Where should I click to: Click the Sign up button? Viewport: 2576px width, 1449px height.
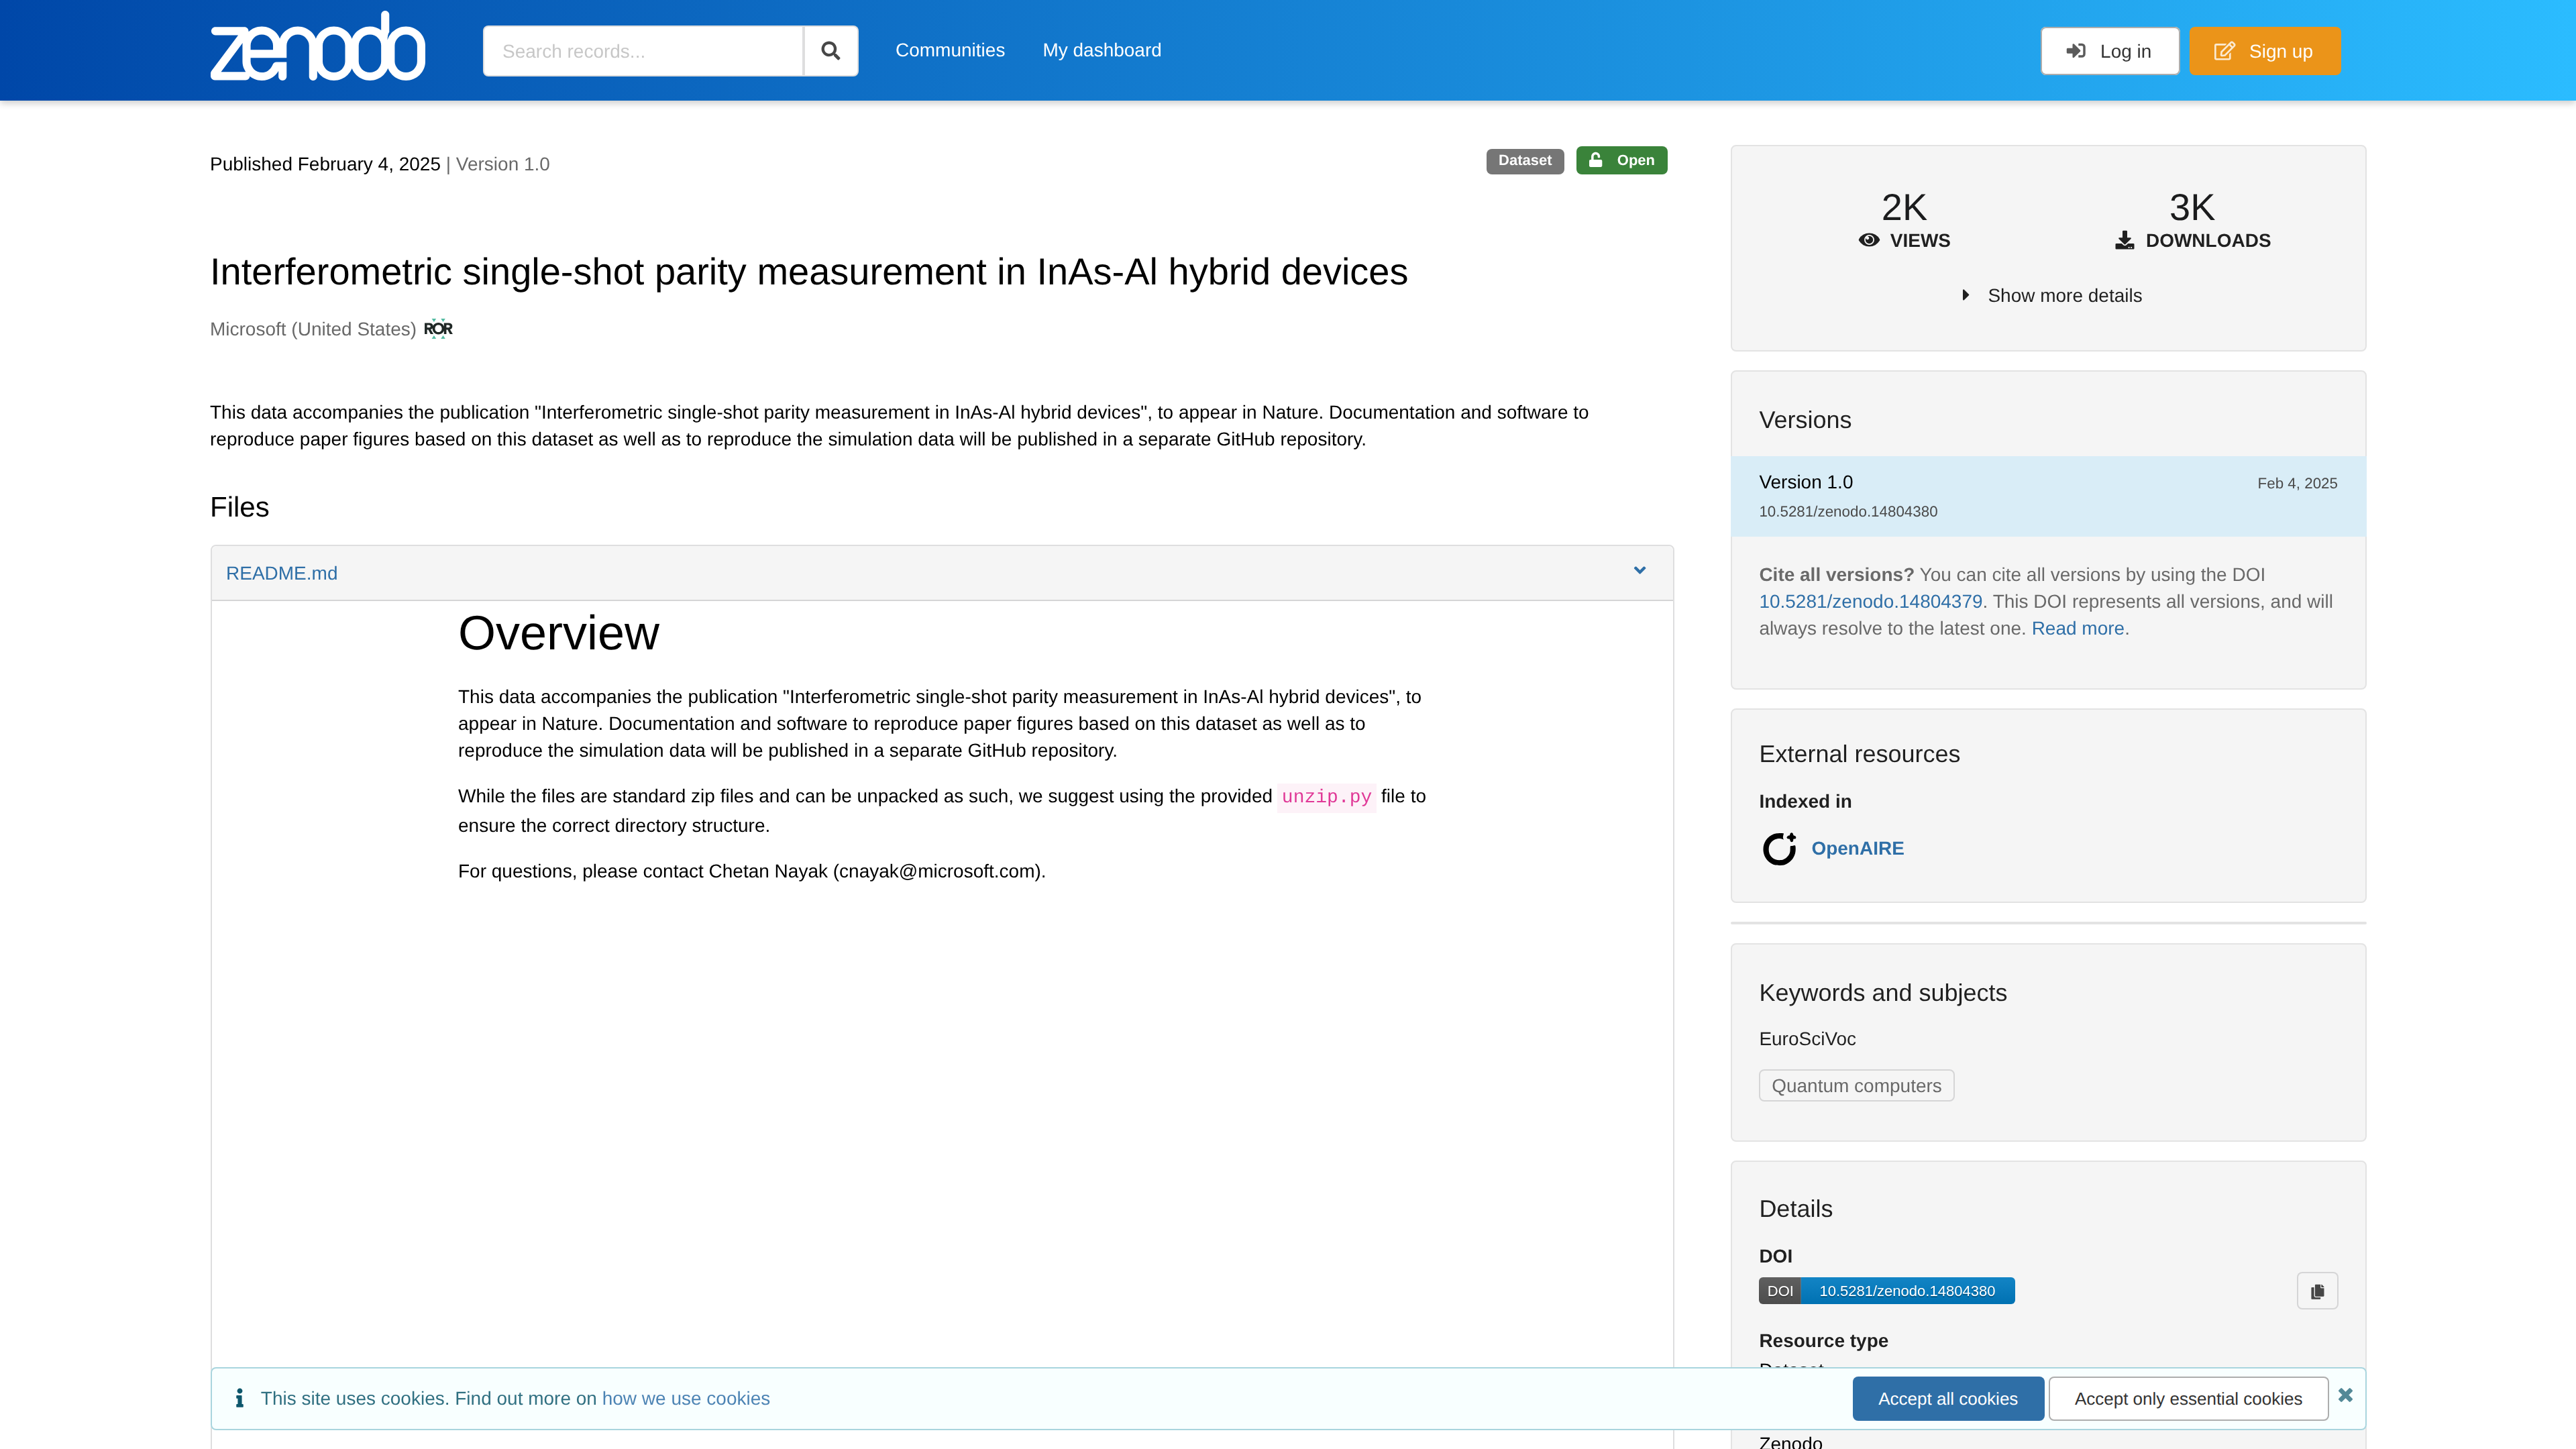pyautogui.click(x=2265, y=51)
